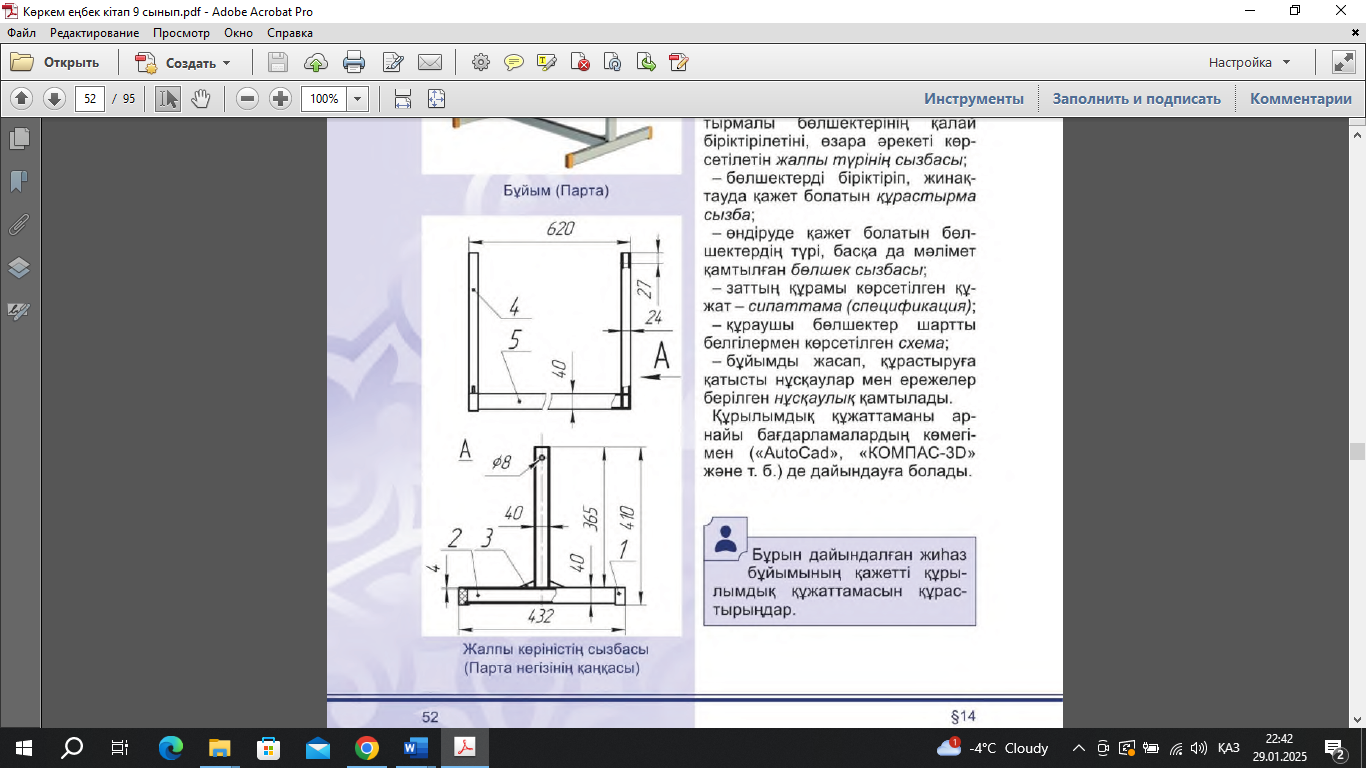Click the Создать PDF button

pyautogui.click(x=183, y=62)
